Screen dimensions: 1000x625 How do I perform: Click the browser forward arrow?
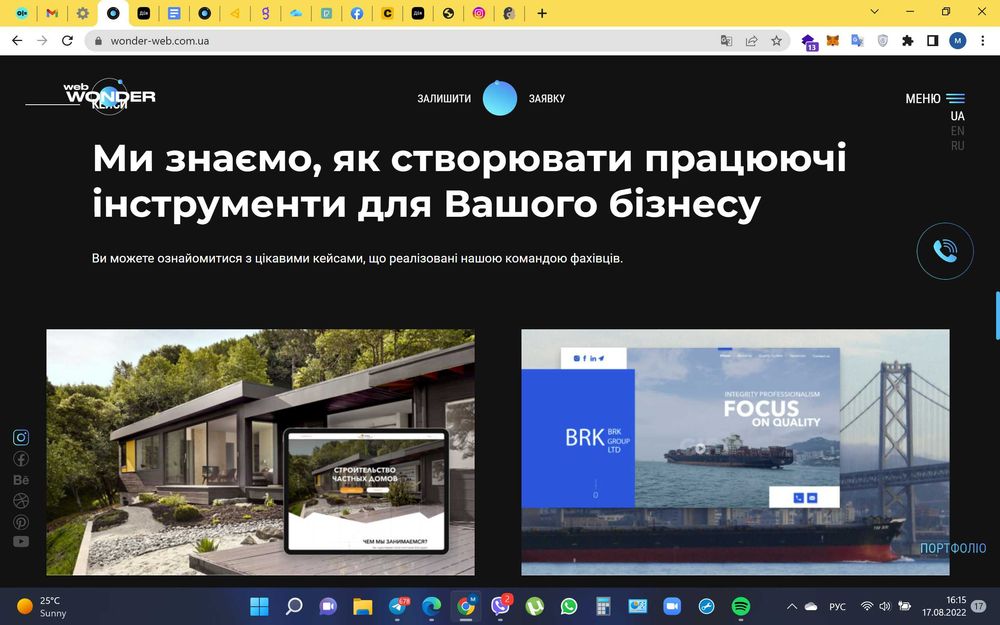42,41
